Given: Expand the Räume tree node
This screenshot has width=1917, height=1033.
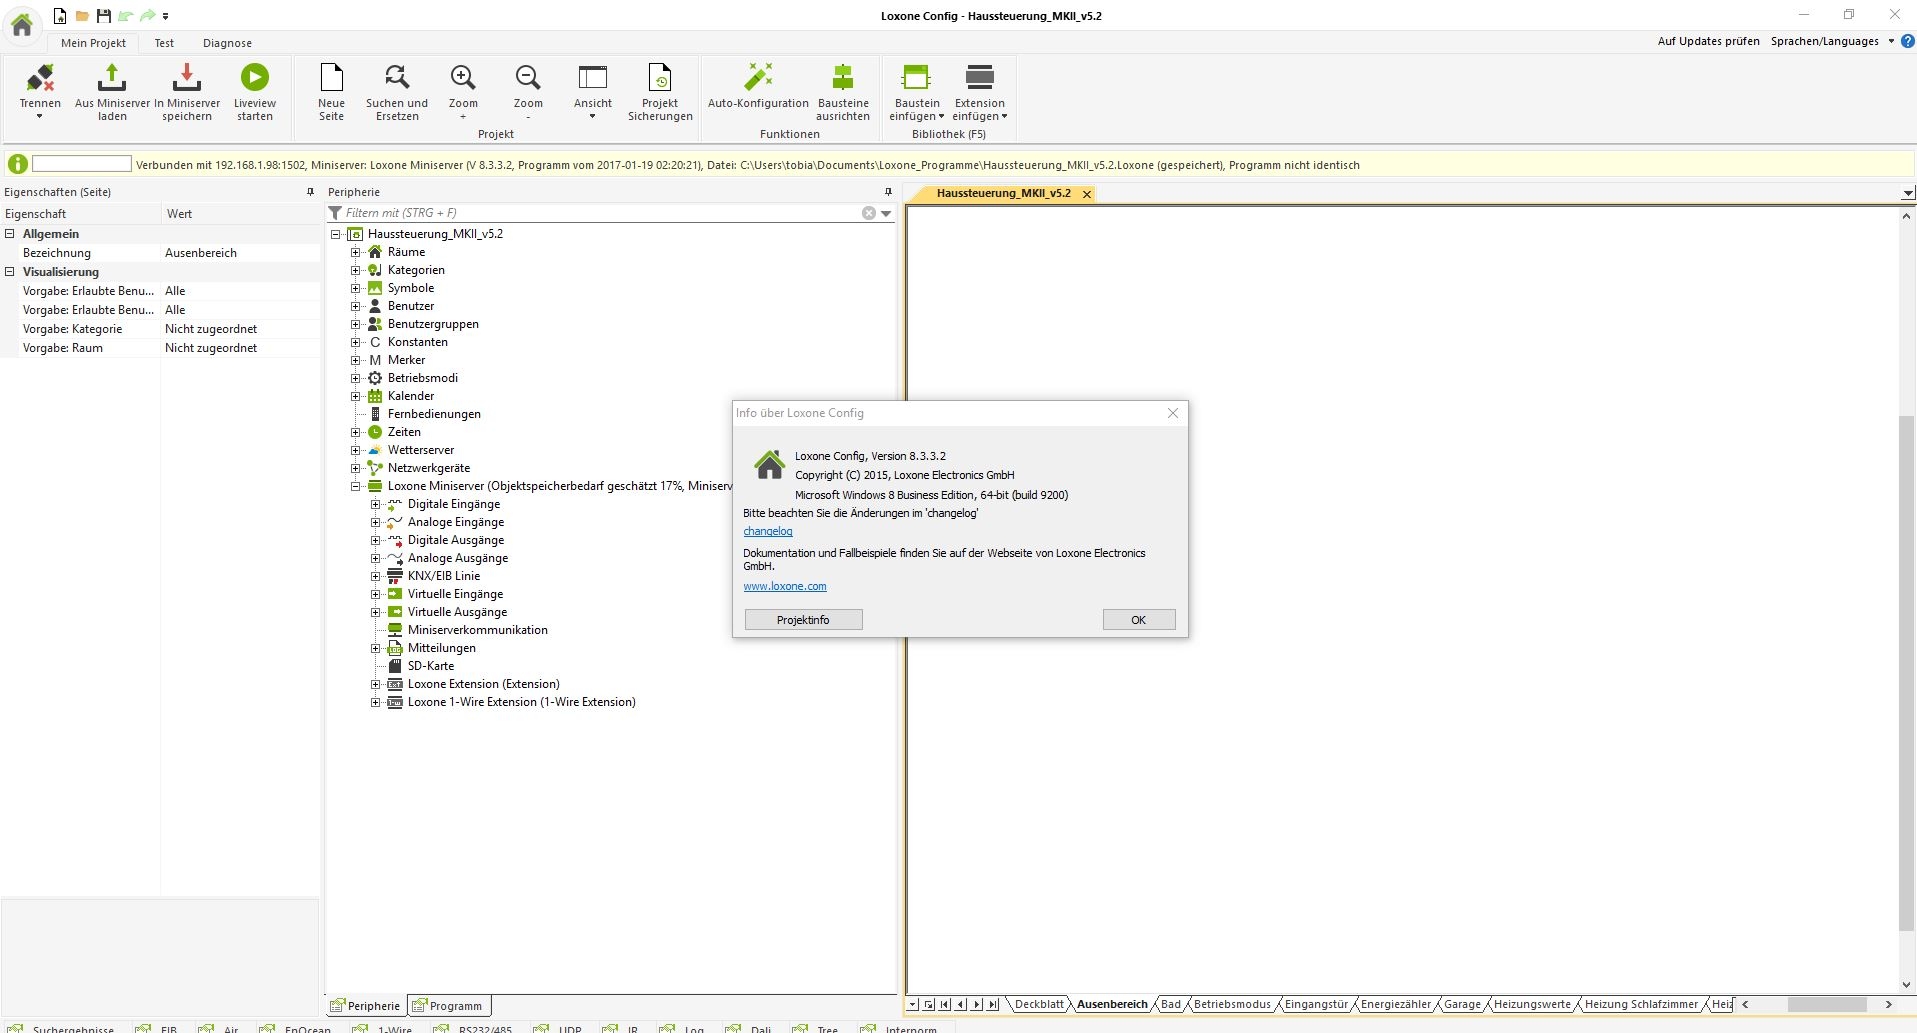Looking at the screenshot, I should (x=355, y=252).
